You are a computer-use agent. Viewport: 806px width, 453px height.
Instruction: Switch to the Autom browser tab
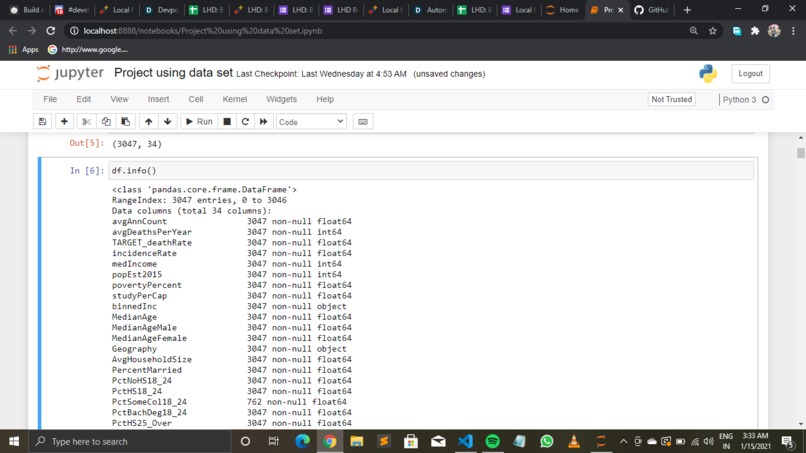click(x=431, y=10)
